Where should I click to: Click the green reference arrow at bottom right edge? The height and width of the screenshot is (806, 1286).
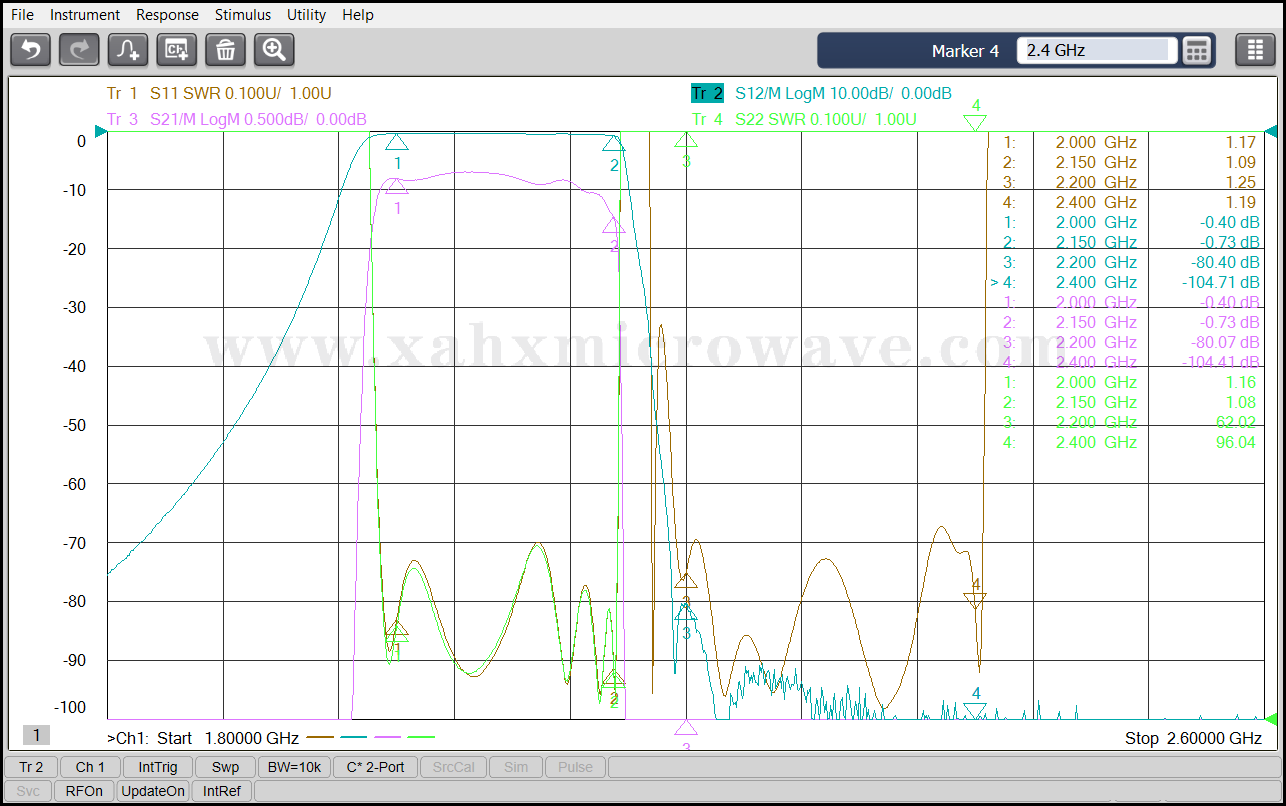[1271, 718]
